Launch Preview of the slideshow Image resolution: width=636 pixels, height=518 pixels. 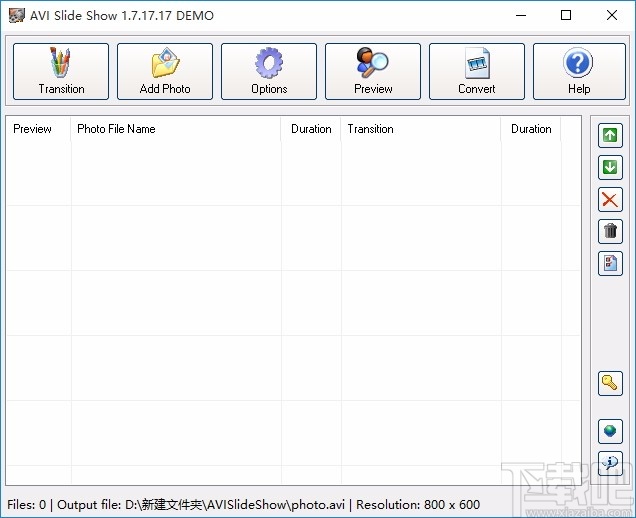373,71
